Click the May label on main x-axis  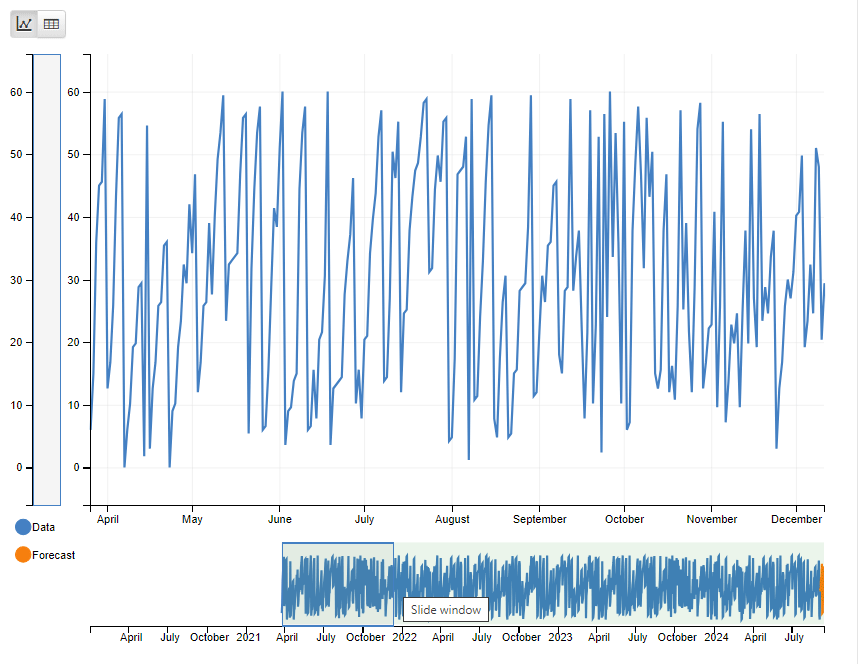192,520
